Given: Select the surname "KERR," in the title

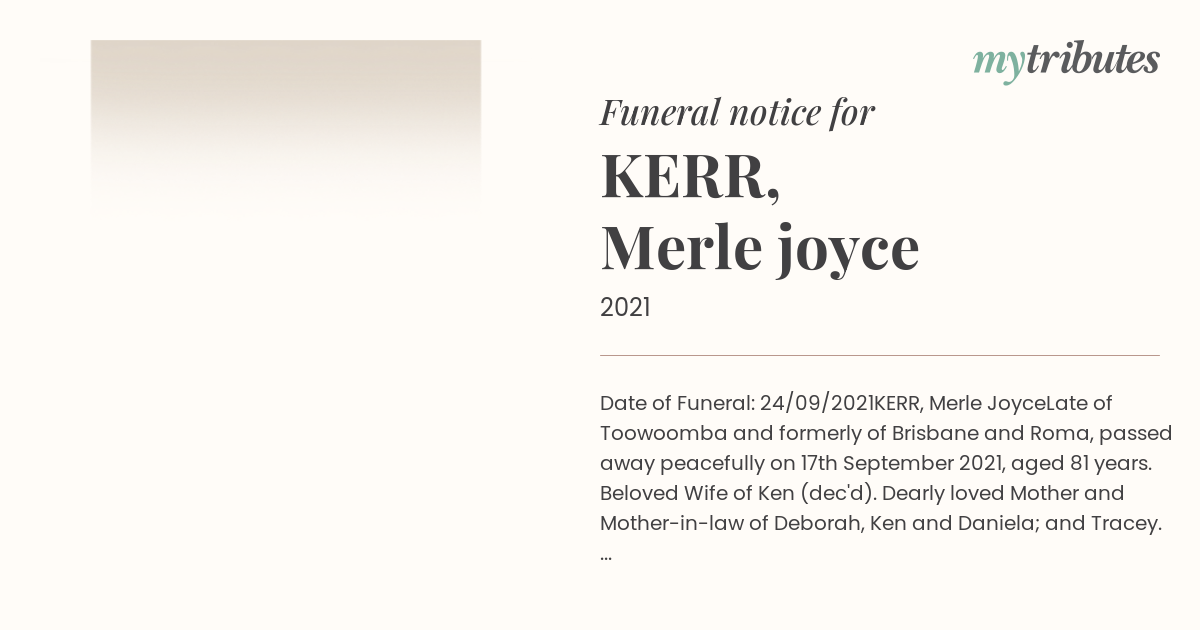Looking at the screenshot, I should [690, 175].
